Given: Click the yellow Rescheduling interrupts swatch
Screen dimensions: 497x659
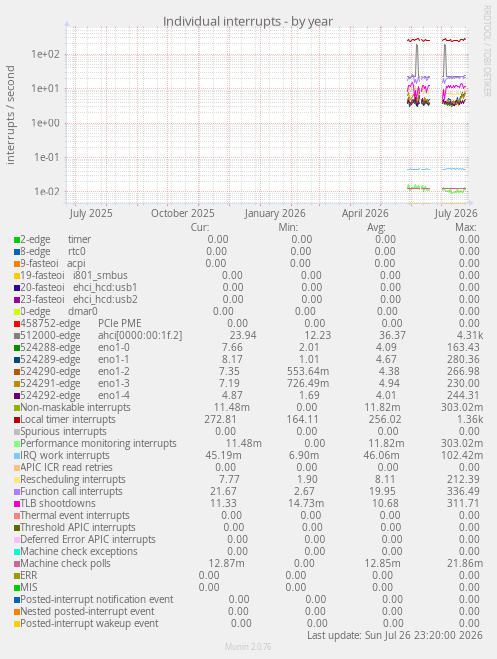Looking at the screenshot, I should [x=17, y=480].
